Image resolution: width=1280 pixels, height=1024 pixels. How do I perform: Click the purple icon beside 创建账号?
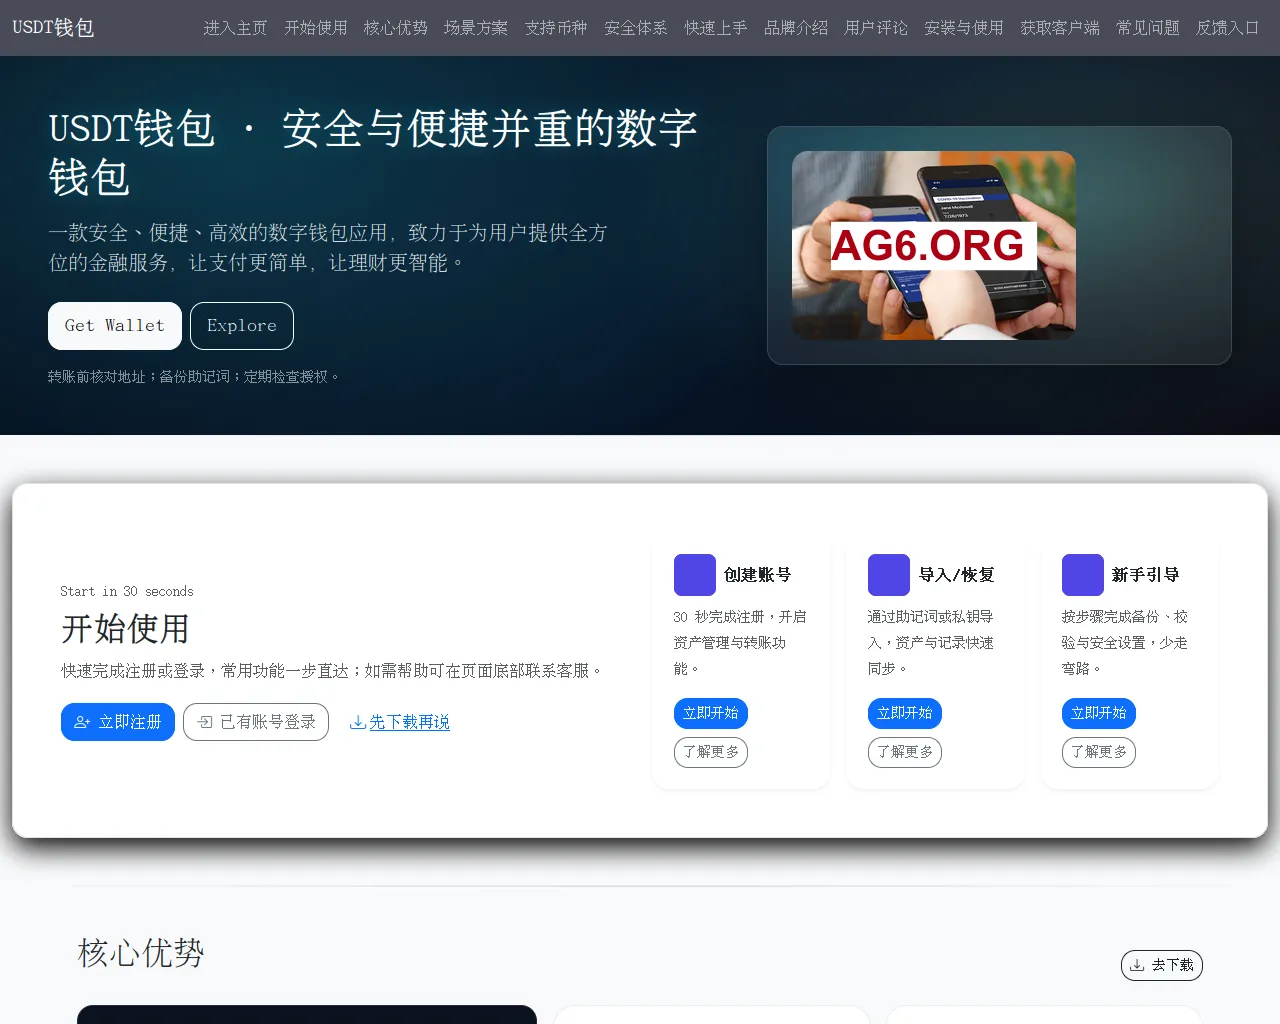click(695, 575)
